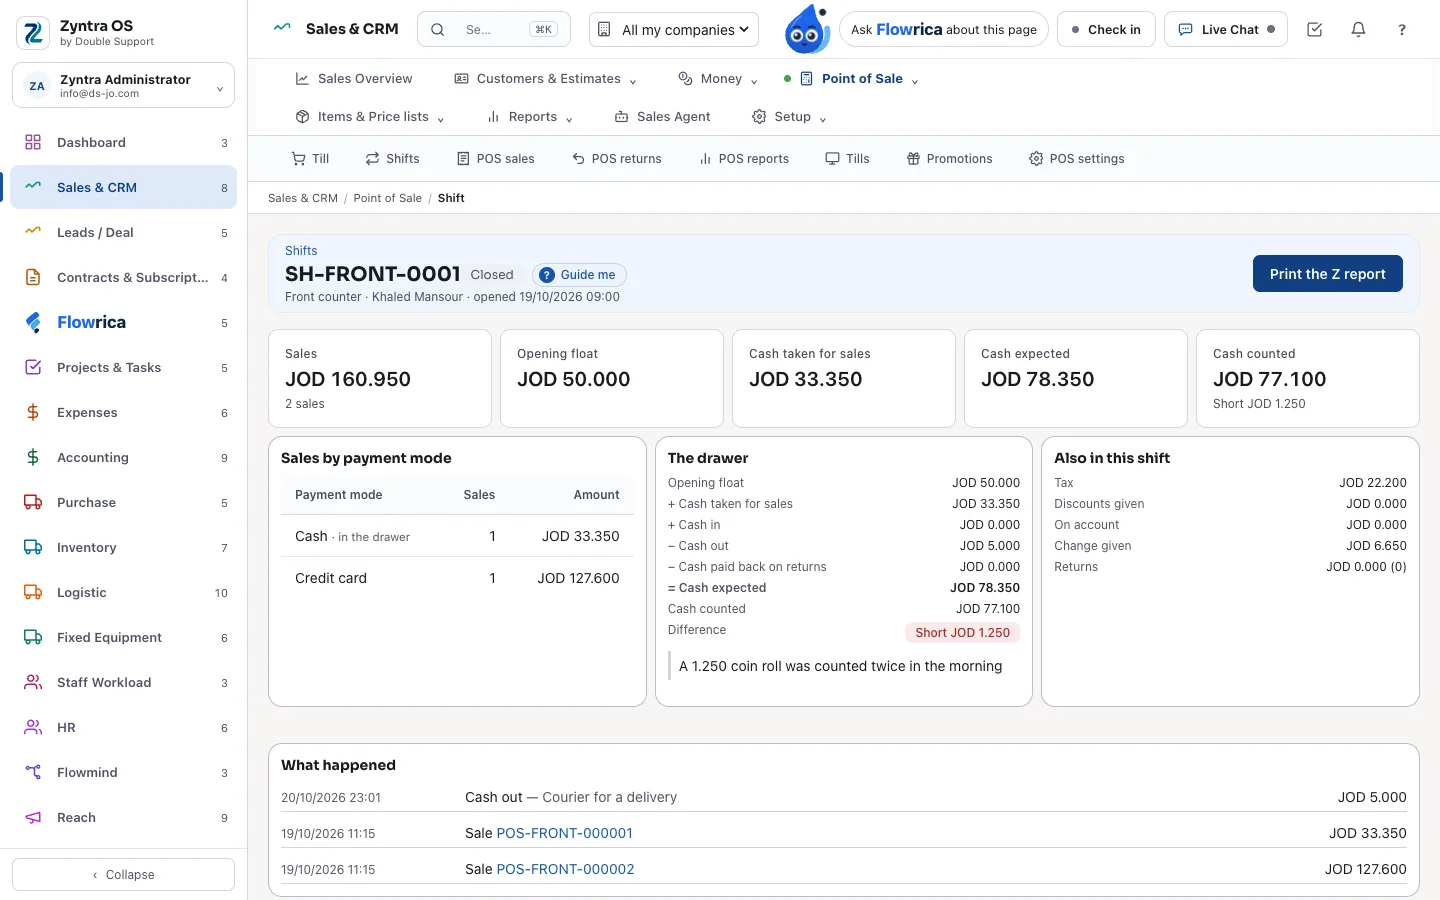Screen dimensions: 1440x900
Task: Expand Customers & Estimates menu
Action: (x=546, y=79)
